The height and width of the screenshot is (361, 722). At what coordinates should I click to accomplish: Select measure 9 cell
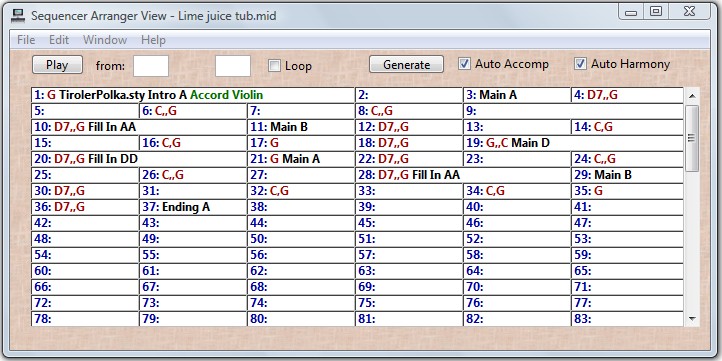[573, 111]
